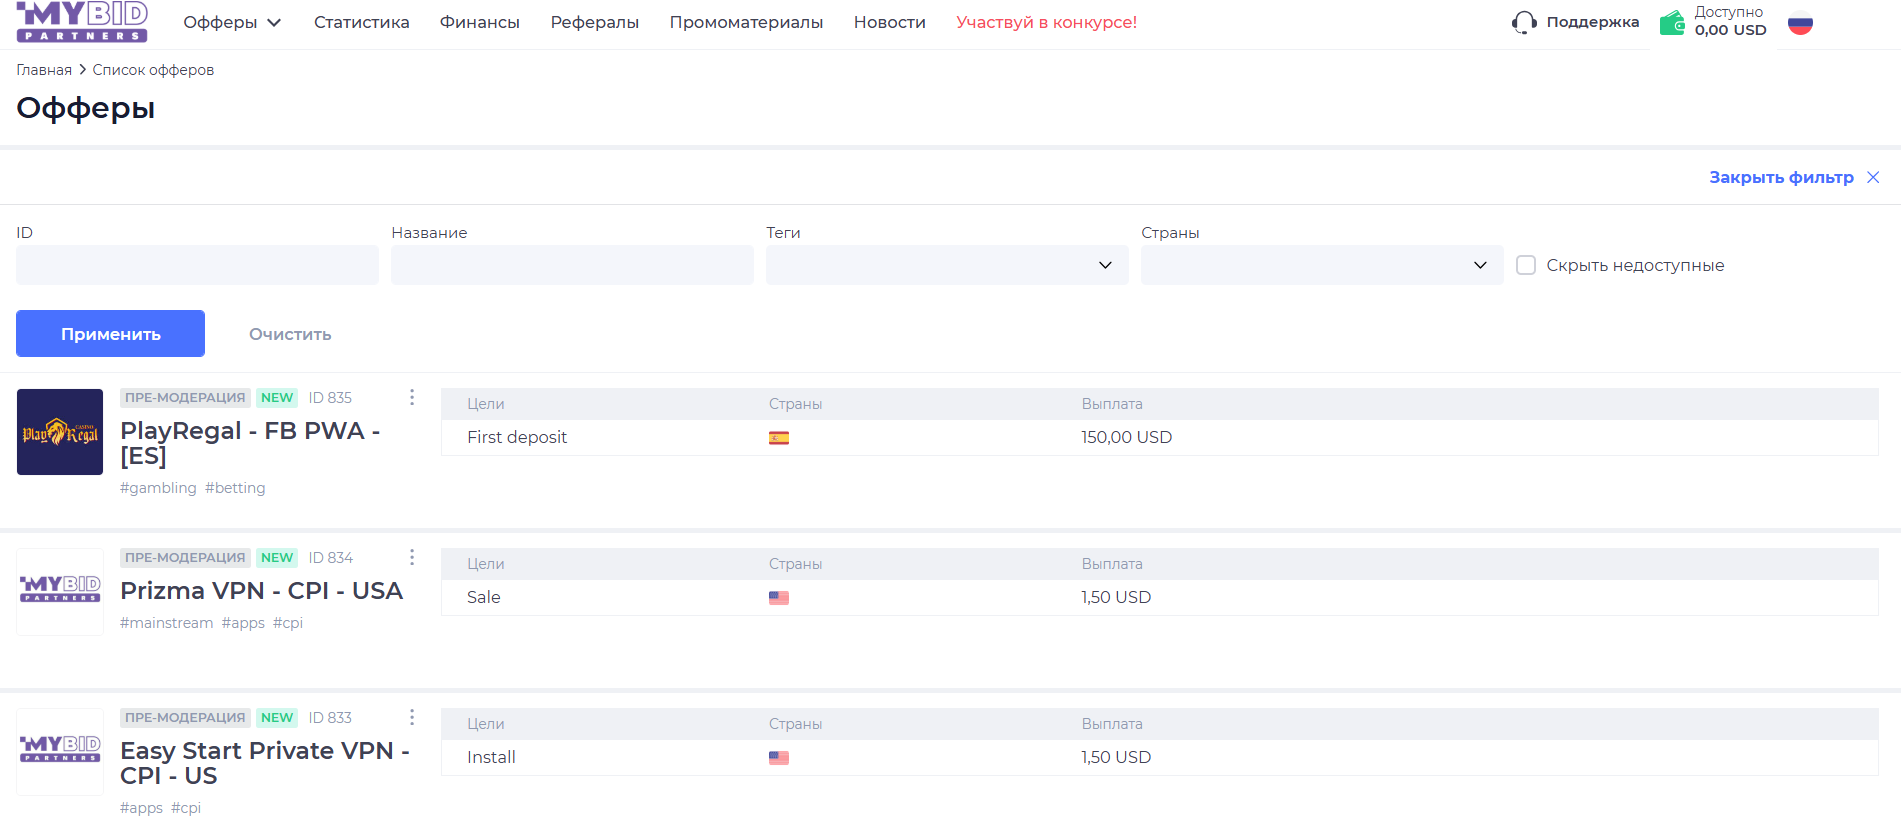Open the Теги dropdown
The width and height of the screenshot is (1901, 817).
coord(947,265)
